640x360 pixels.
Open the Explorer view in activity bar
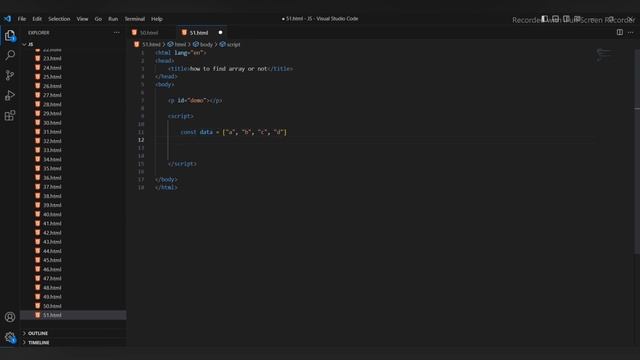click(10, 36)
